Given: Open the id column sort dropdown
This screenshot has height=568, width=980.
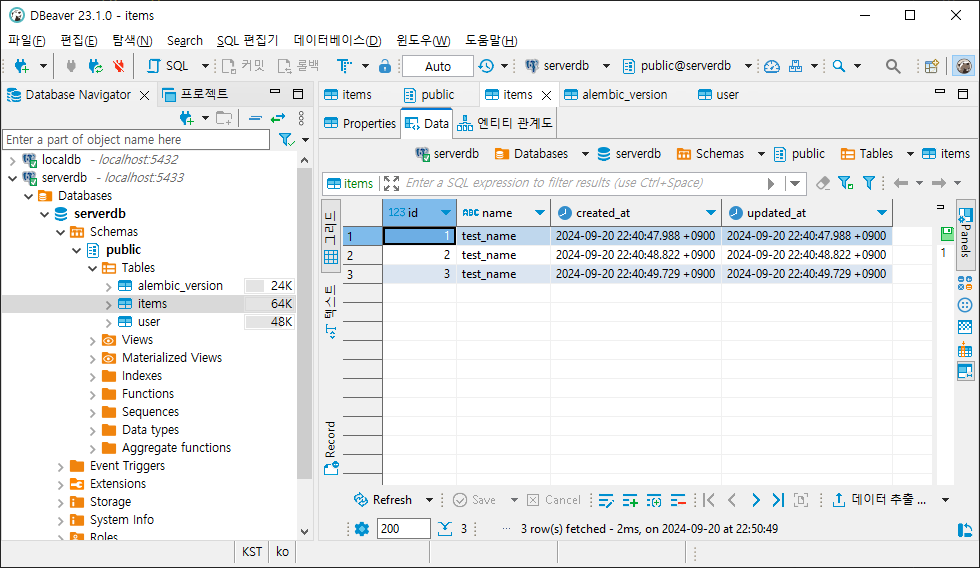Looking at the screenshot, I should (x=446, y=213).
